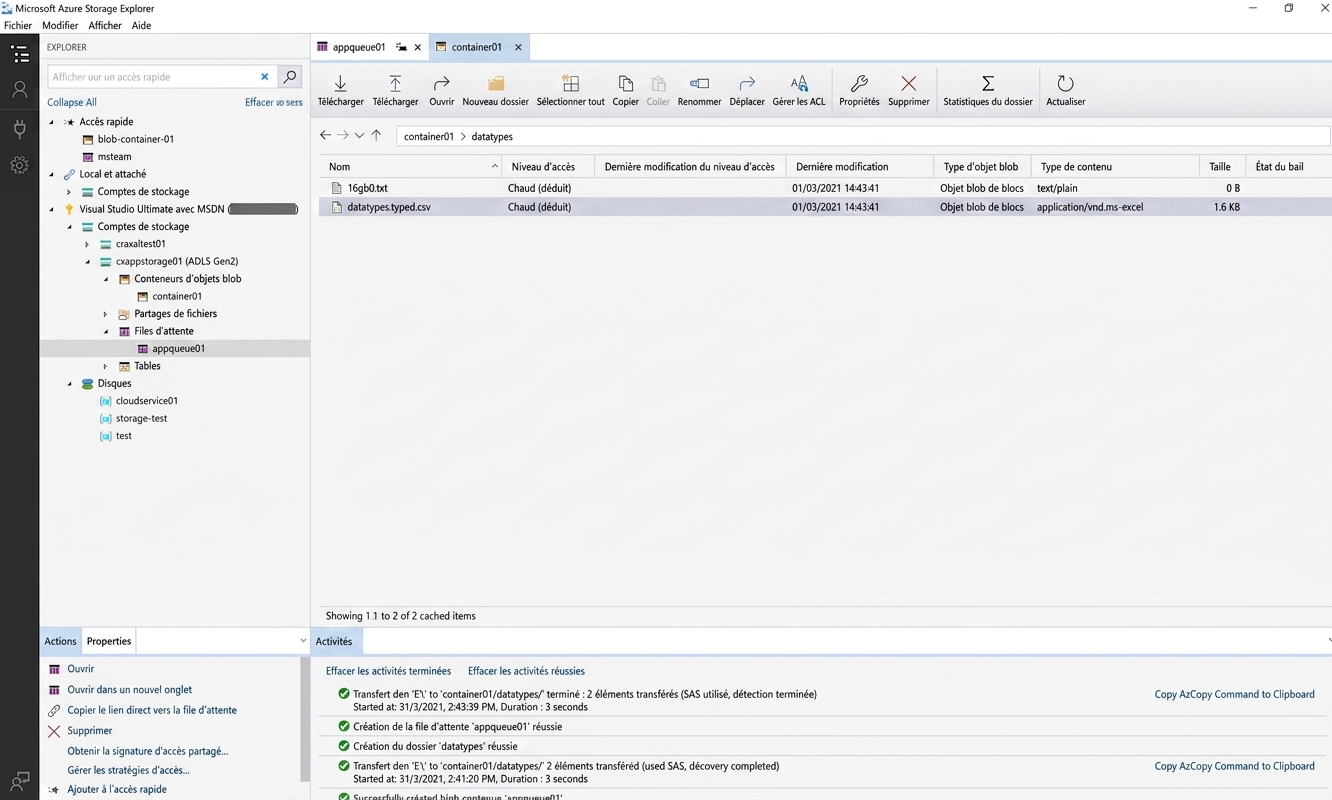The image size is (1332, 800).
Task: Click container01 in the breadcrumb path
Action: [428, 136]
